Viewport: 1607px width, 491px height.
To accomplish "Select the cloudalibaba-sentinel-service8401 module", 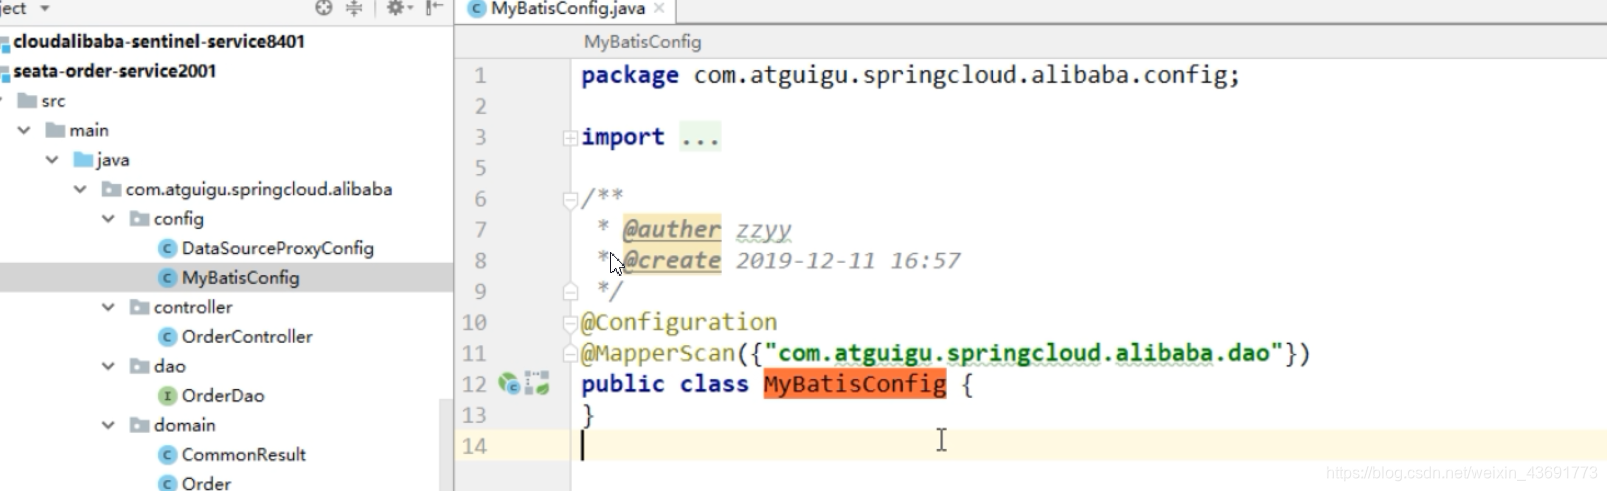I will click(x=159, y=42).
